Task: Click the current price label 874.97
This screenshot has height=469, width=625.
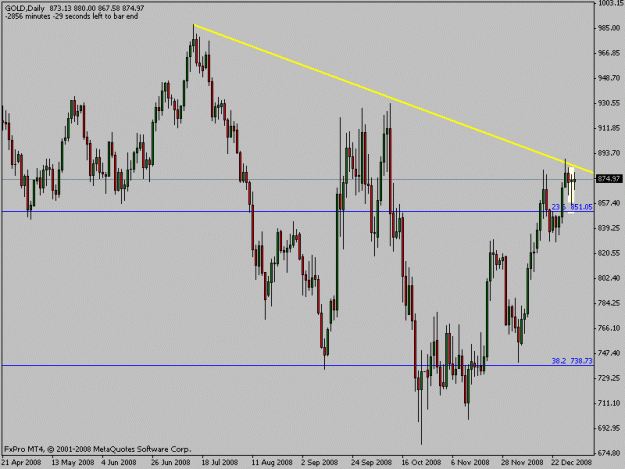Action: pyautogui.click(x=608, y=179)
